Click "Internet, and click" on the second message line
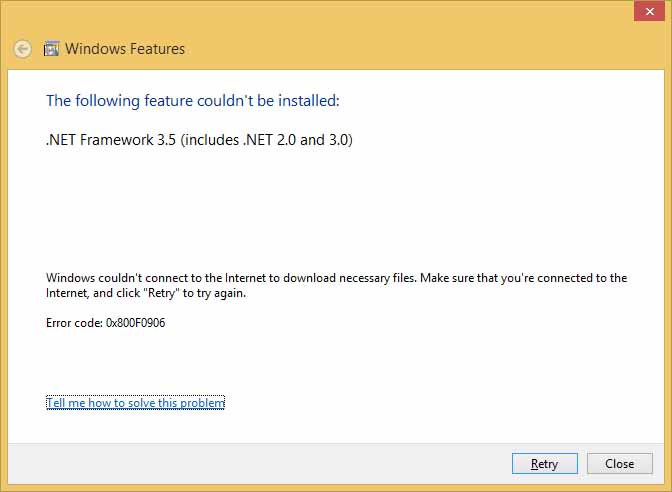 [96, 294]
